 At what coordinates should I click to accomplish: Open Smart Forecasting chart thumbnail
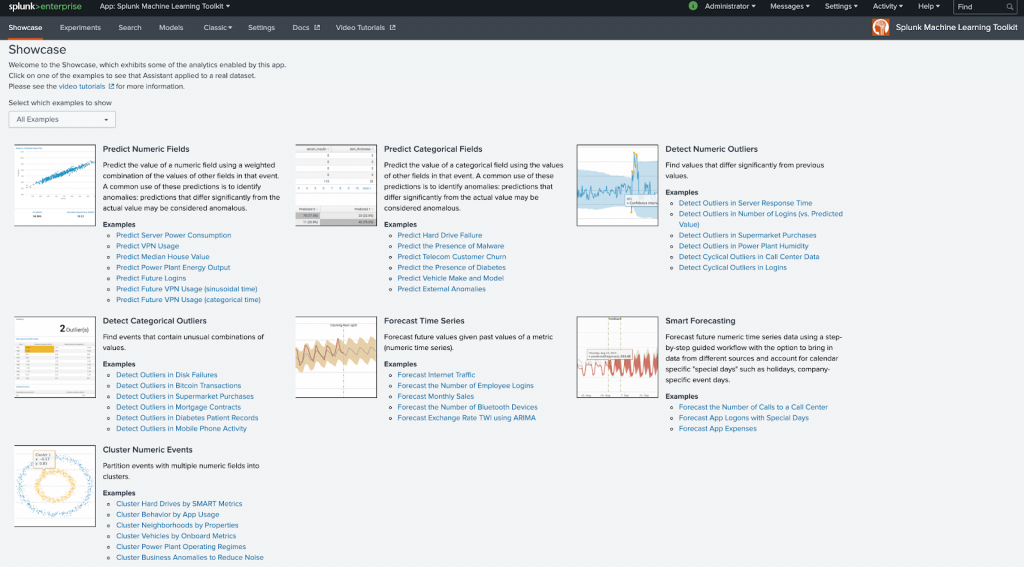pos(617,357)
